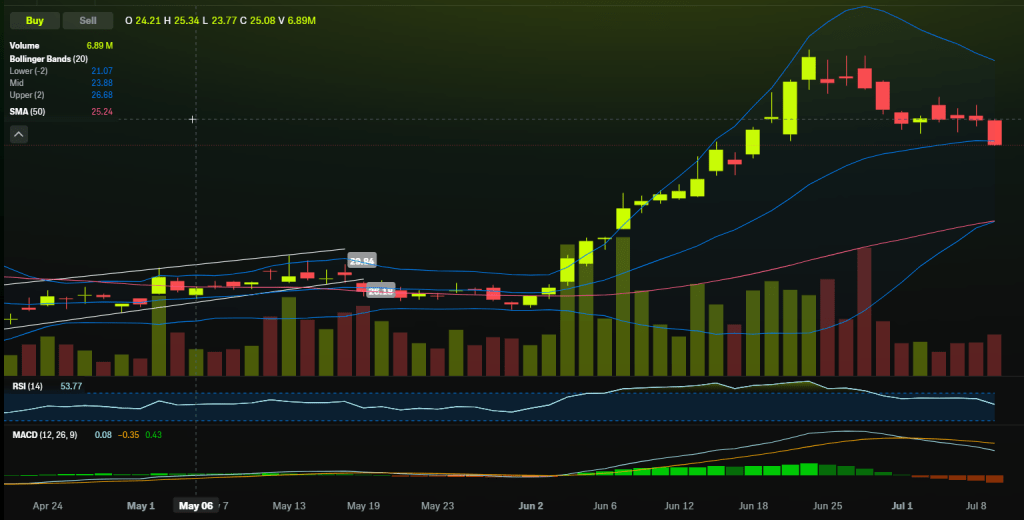Click the OHLC price readout at top
Screen dimensions: 1024x520
tap(220, 20)
